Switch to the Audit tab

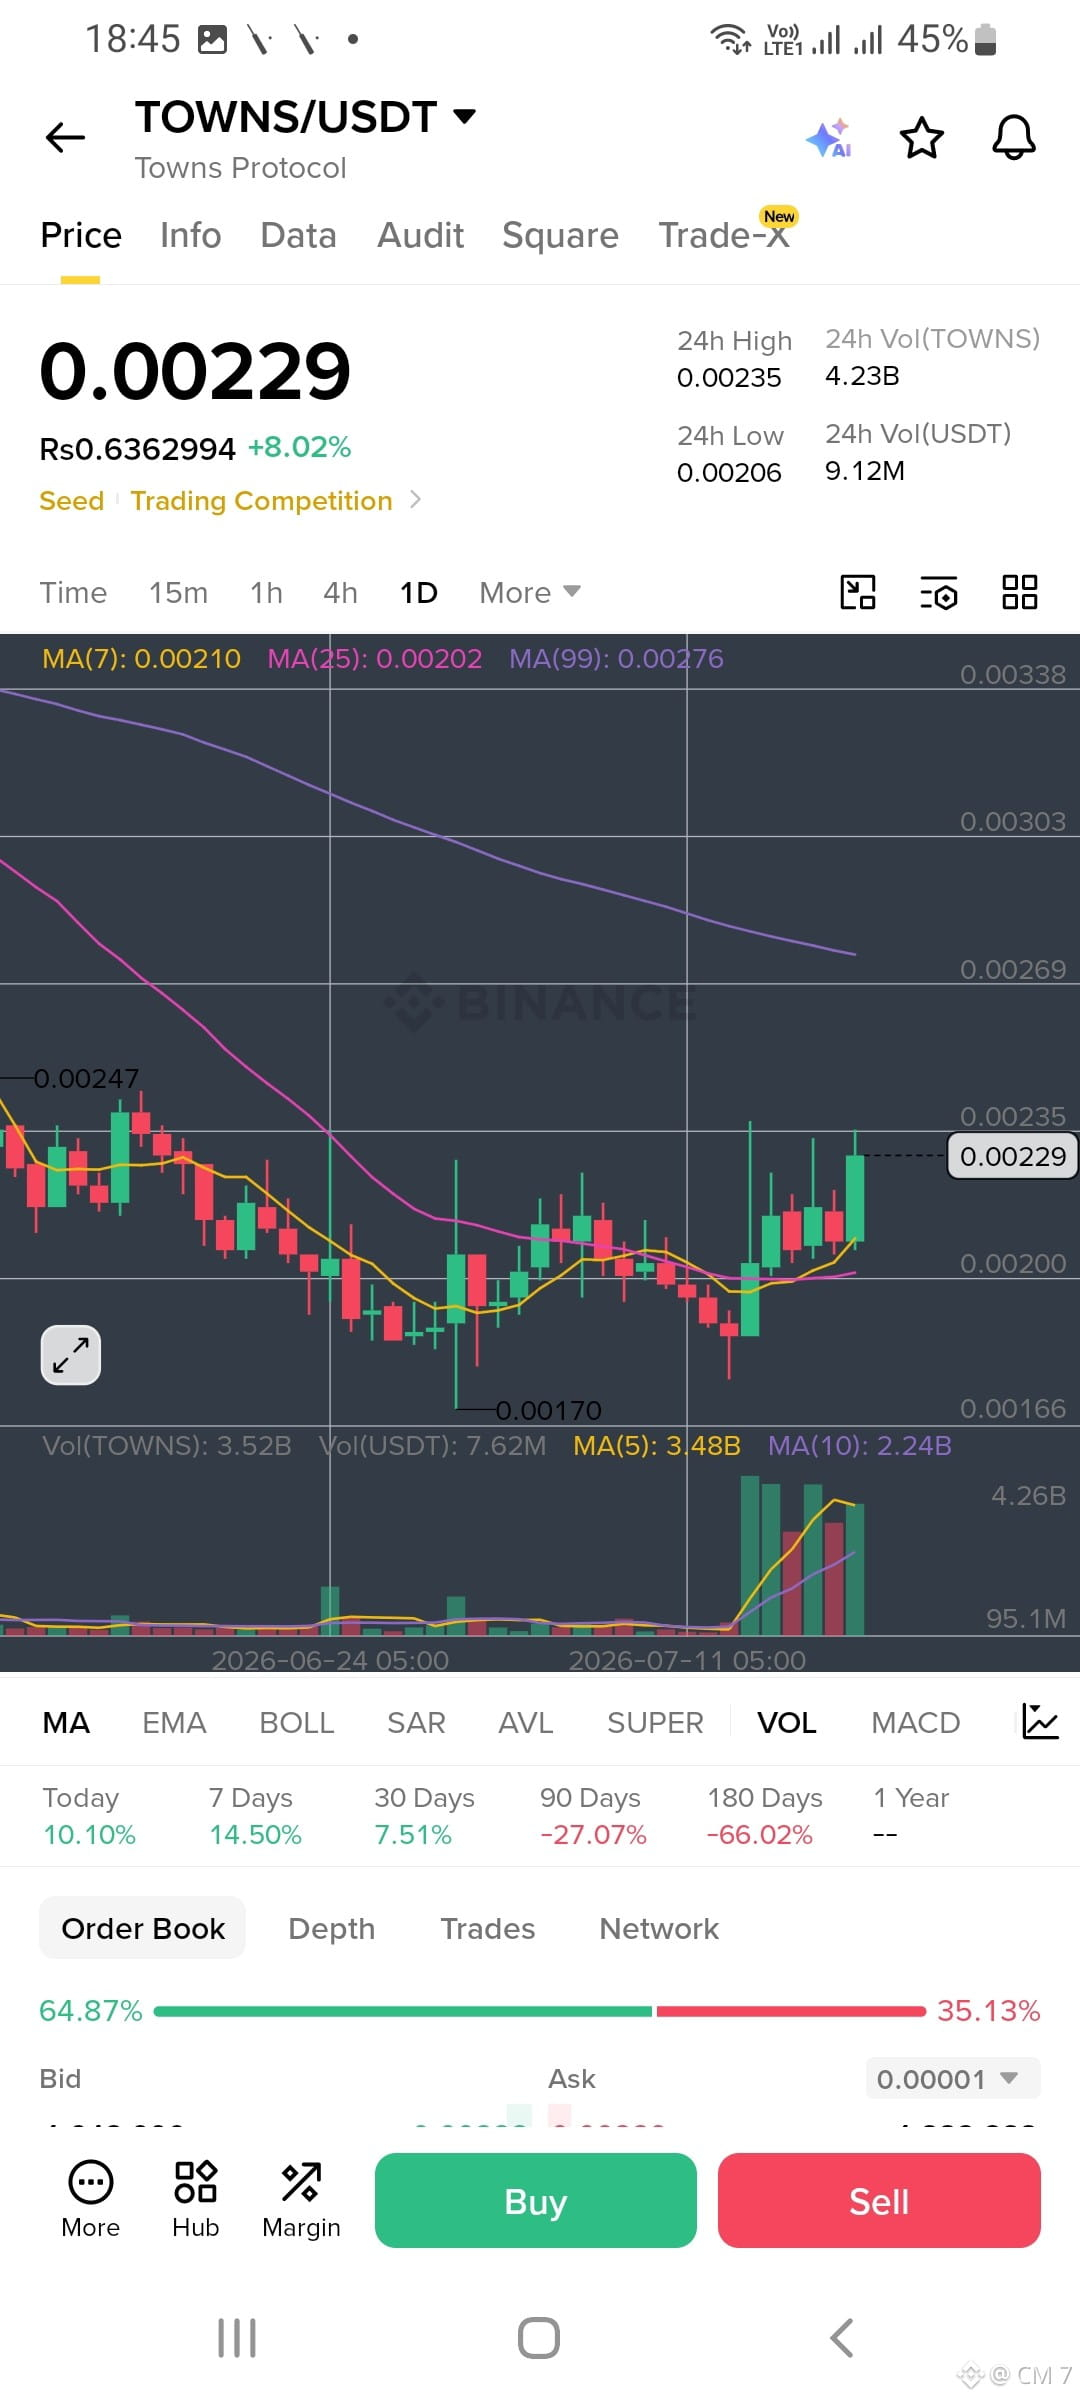click(x=420, y=235)
